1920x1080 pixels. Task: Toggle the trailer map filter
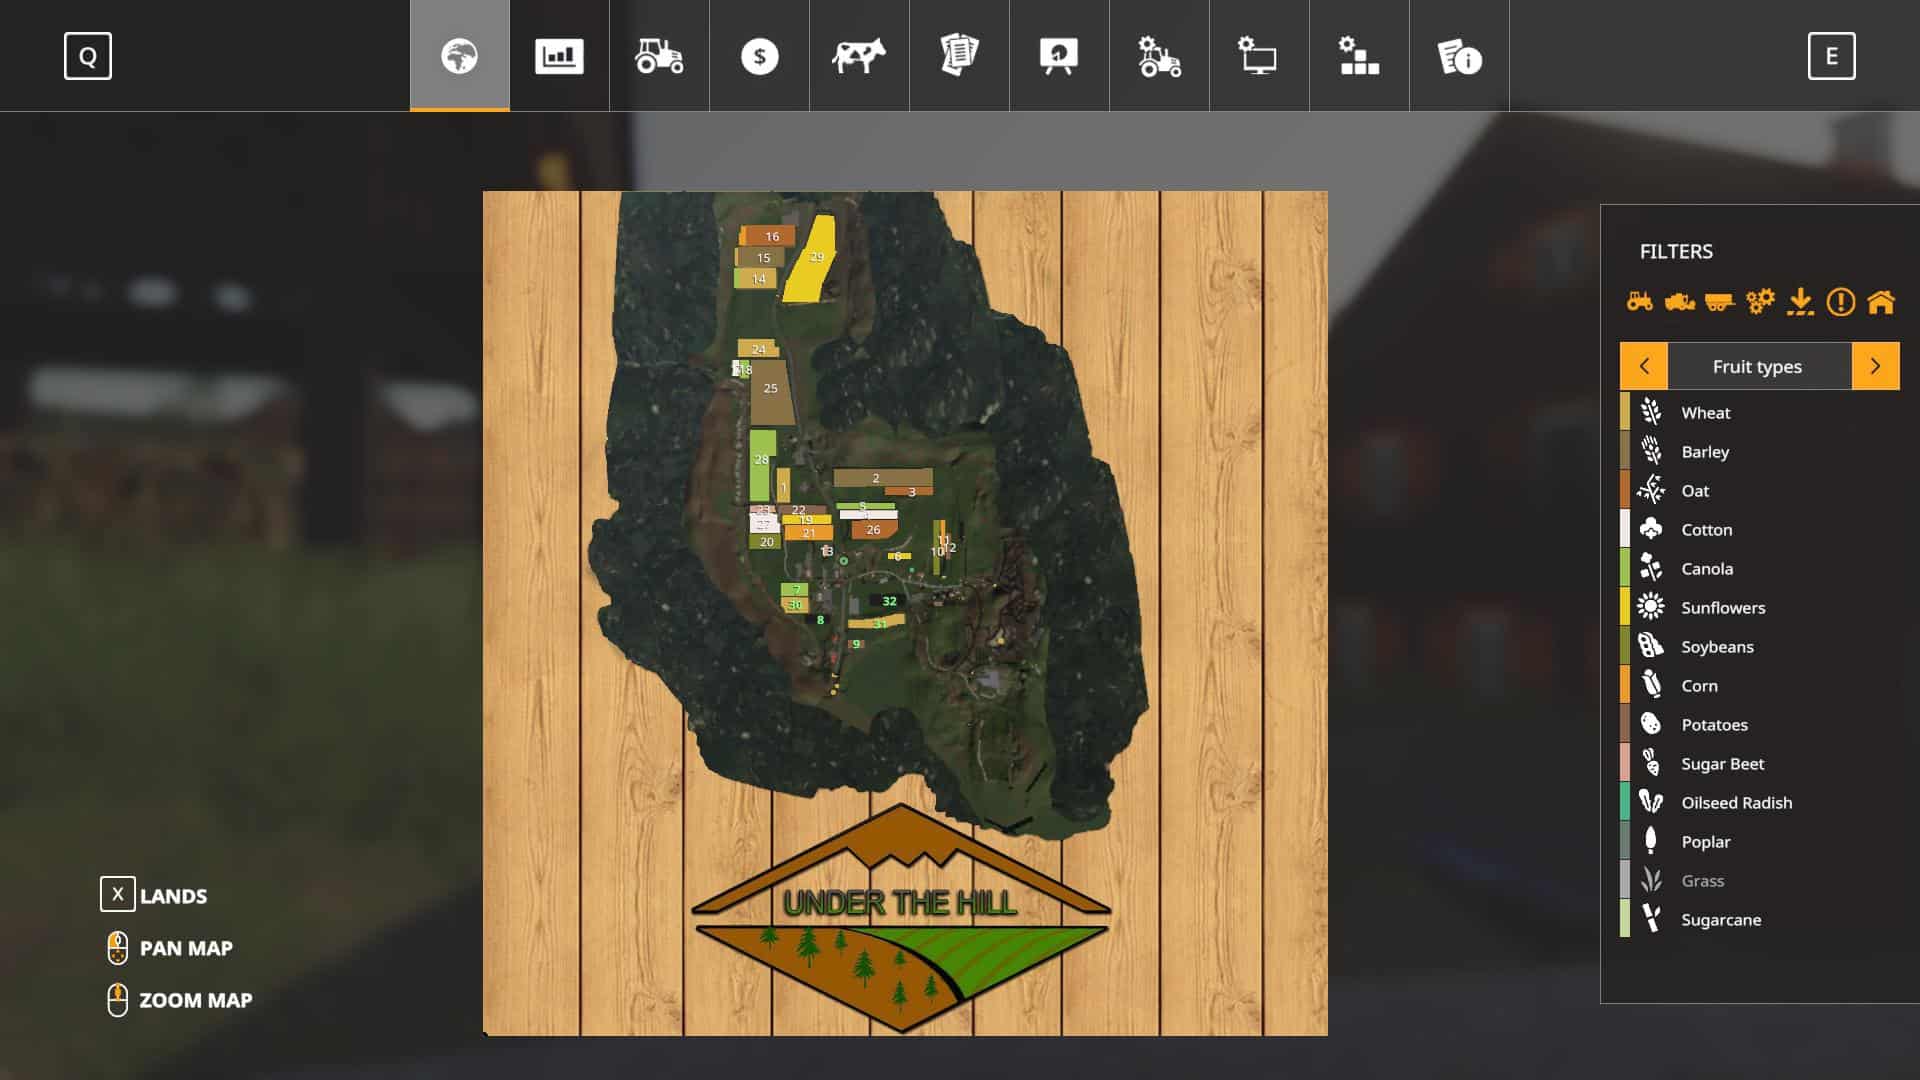1719,301
